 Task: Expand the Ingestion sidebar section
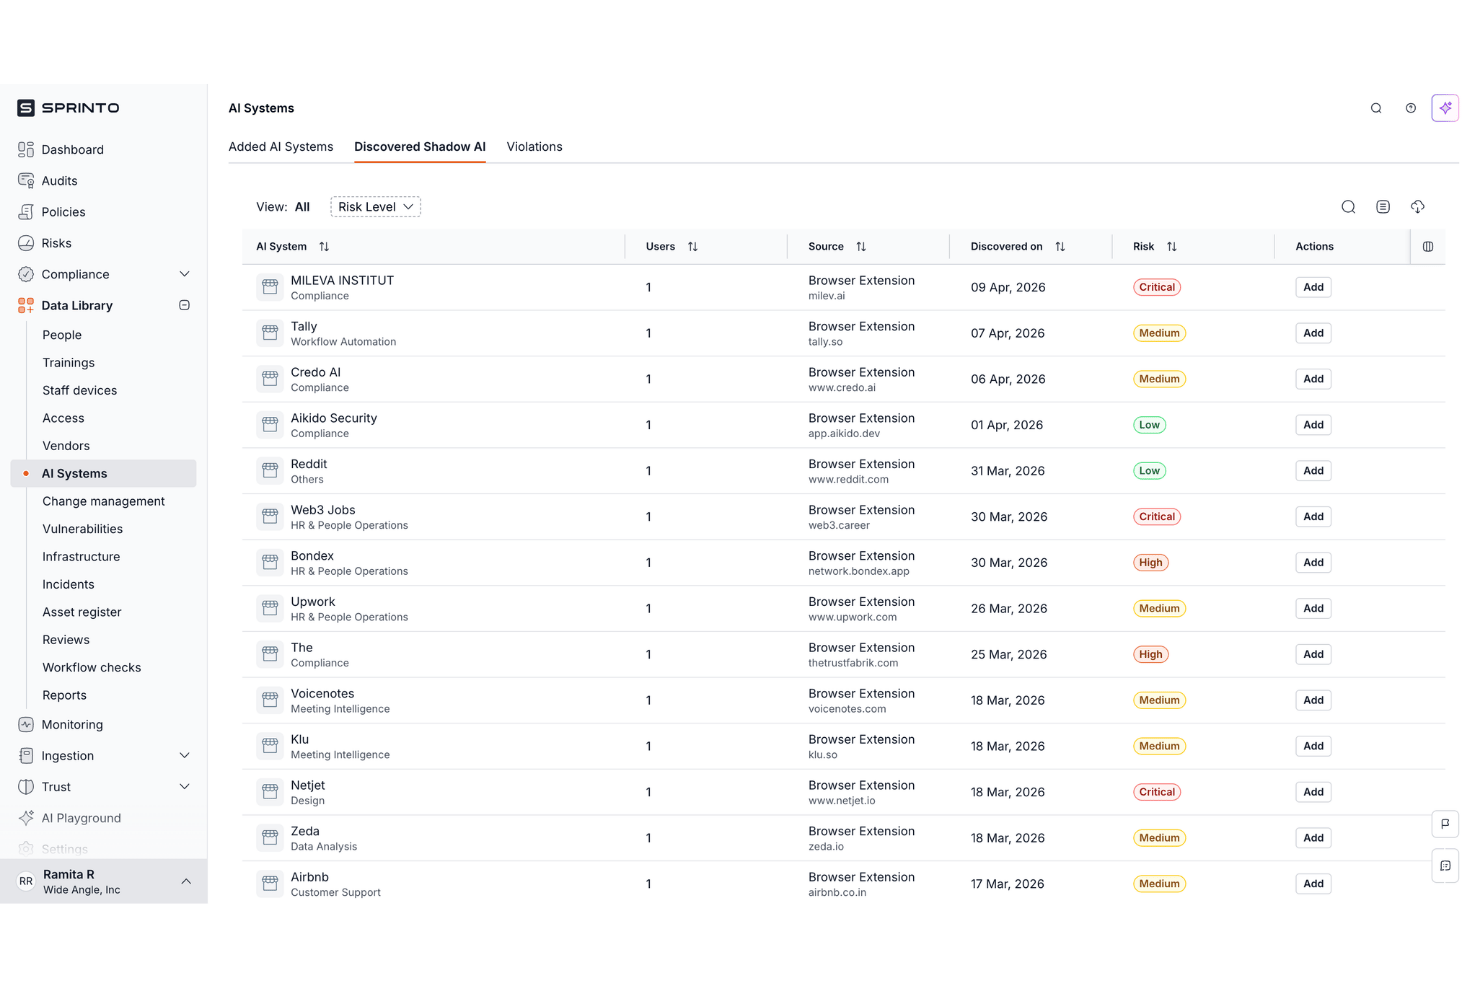185,756
